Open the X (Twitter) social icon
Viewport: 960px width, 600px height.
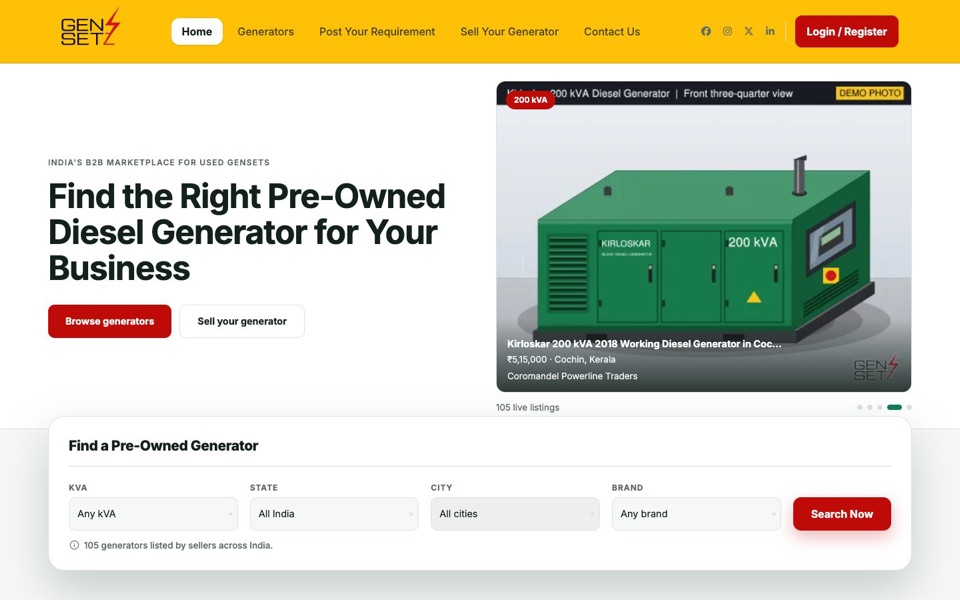click(749, 31)
